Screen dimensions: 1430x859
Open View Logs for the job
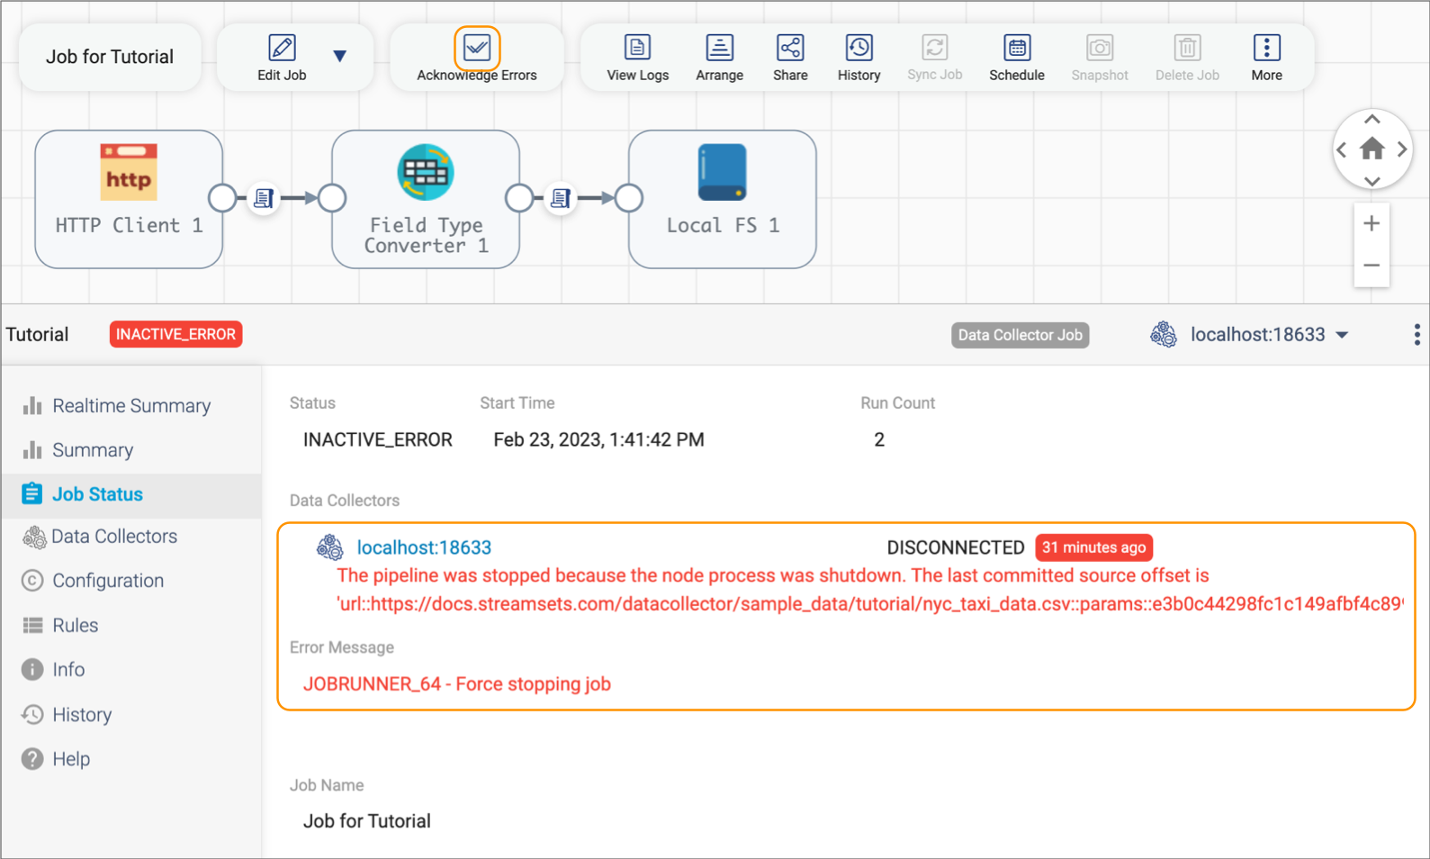point(637,57)
